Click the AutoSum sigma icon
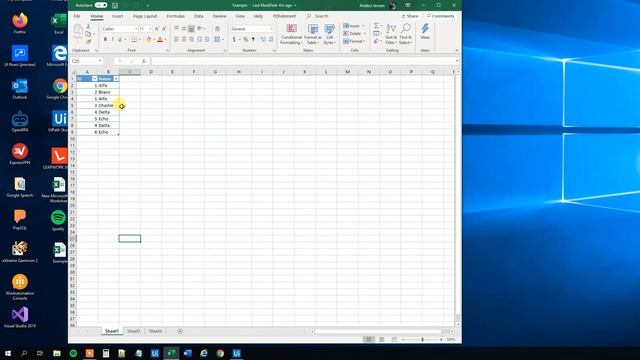640x360 pixels. tap(376, 26)
